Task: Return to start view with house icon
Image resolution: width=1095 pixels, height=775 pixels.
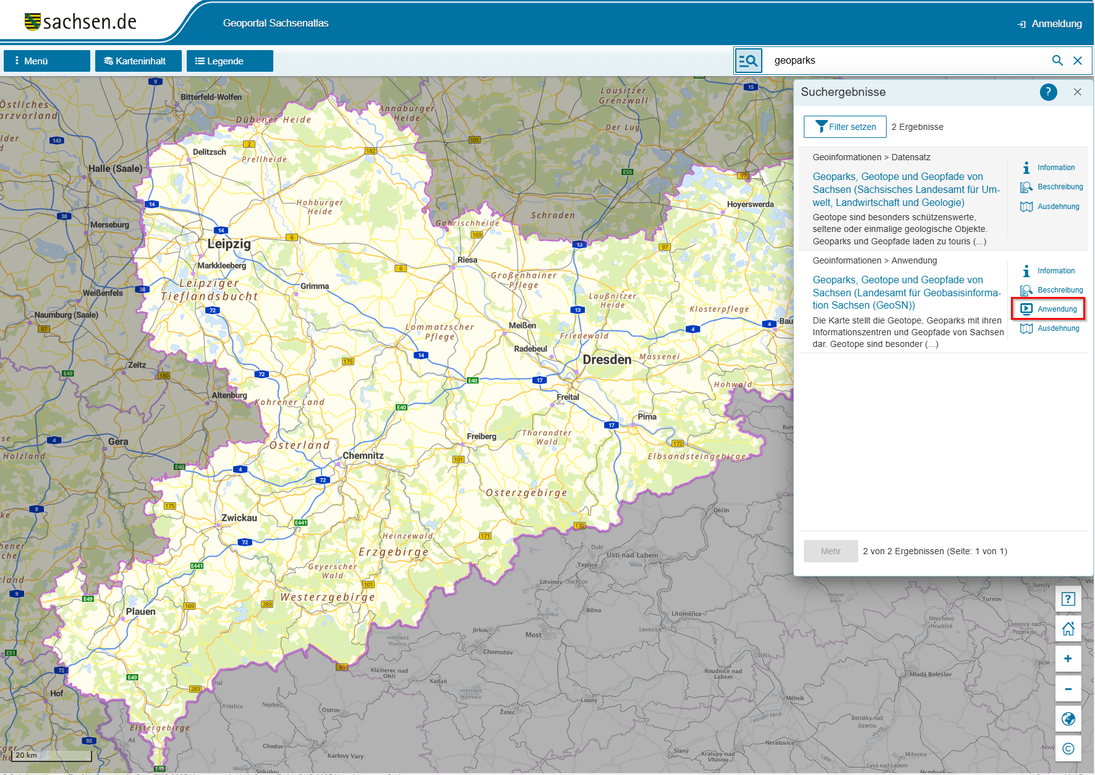Action: 1068,628
